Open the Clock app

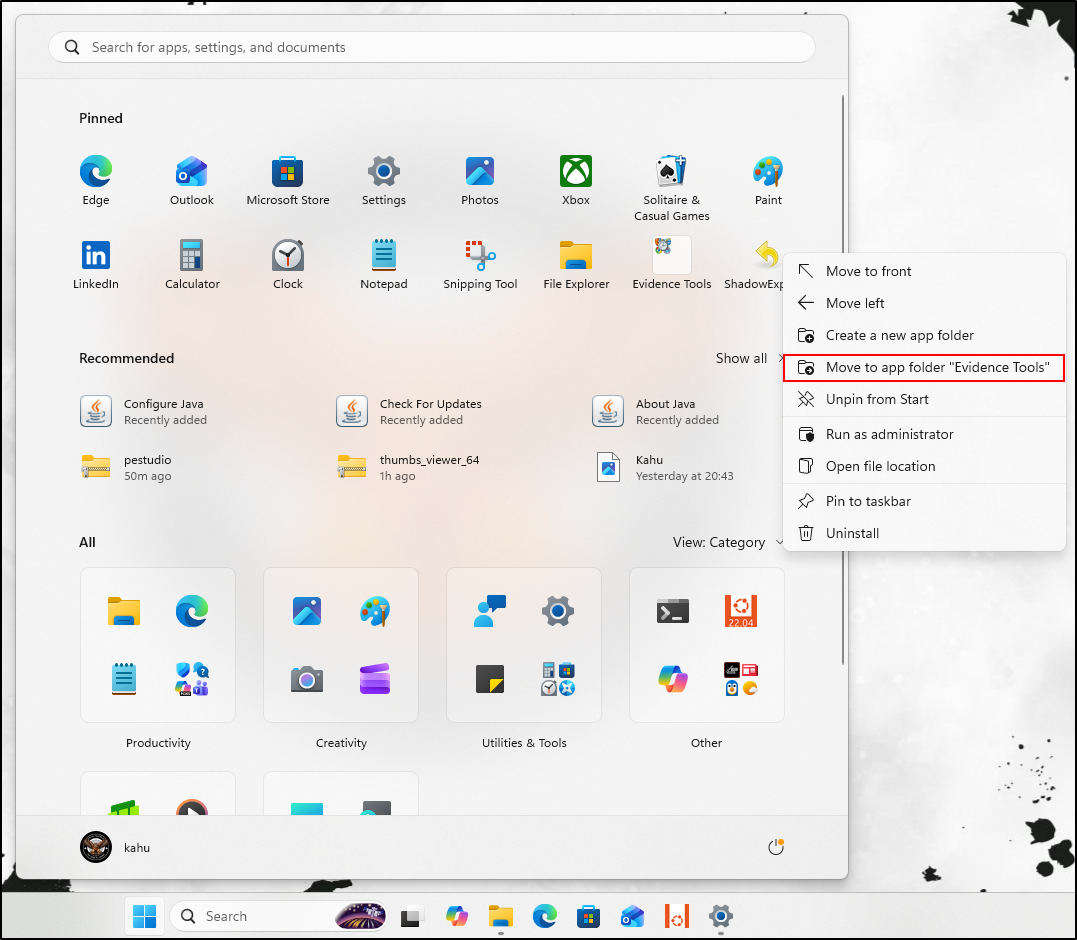click(x=288, y=264)
